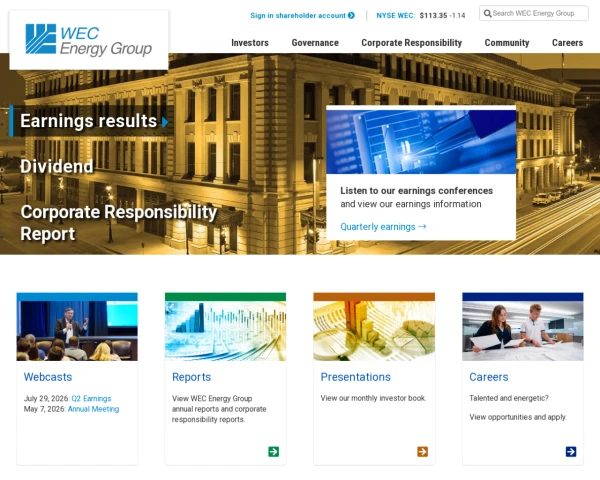This screenshot has width=600, height=480.
Task: Open the Governance menu
Action: (x=315, y=43)
